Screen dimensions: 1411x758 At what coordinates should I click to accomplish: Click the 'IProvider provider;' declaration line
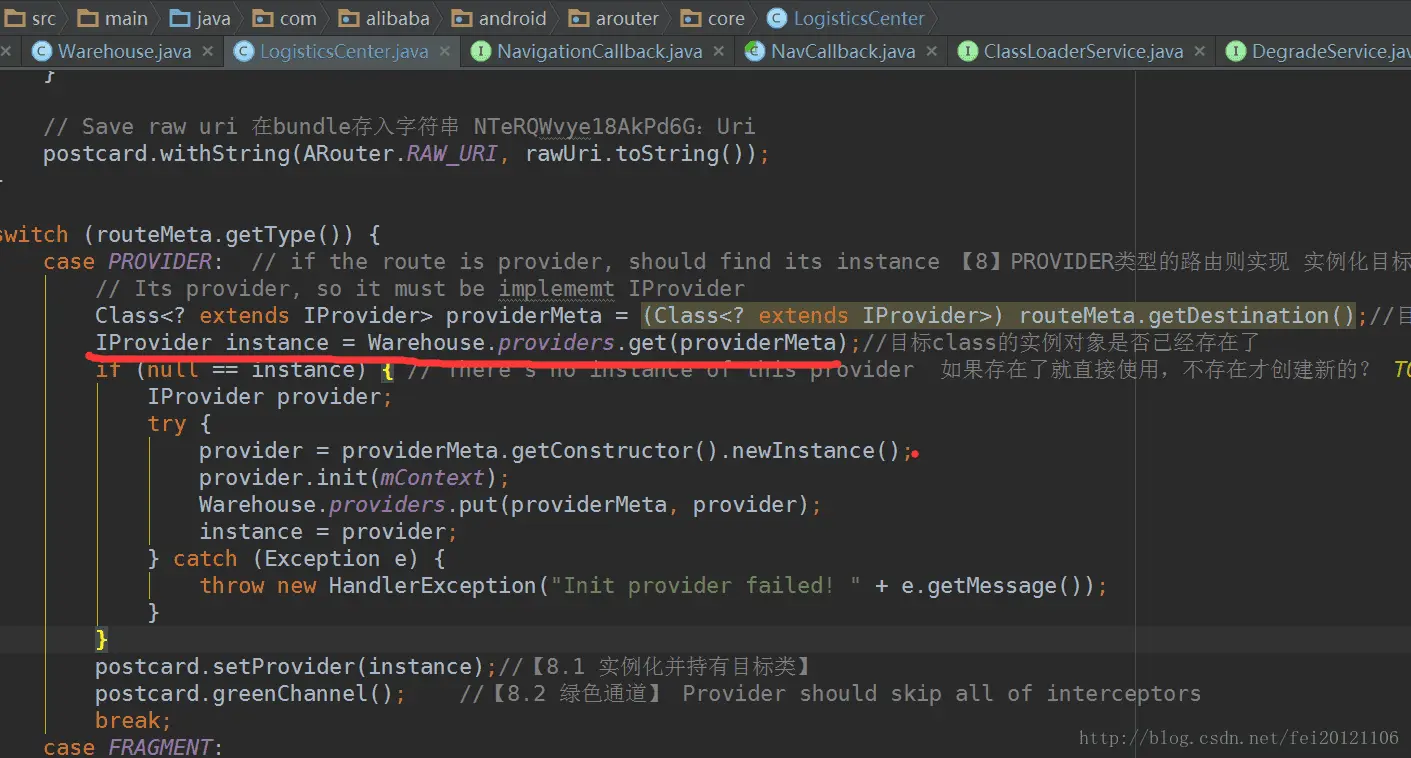(270, 397)
